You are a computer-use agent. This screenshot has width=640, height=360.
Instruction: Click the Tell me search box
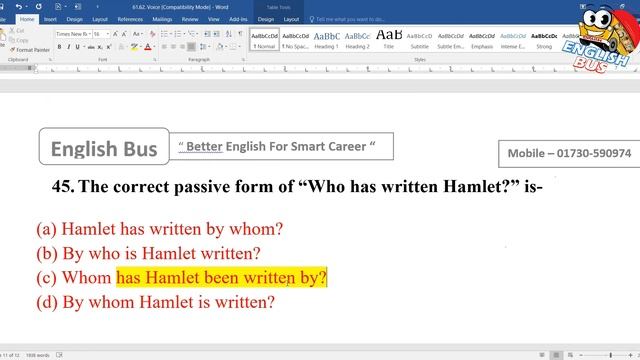click(347, 19)
